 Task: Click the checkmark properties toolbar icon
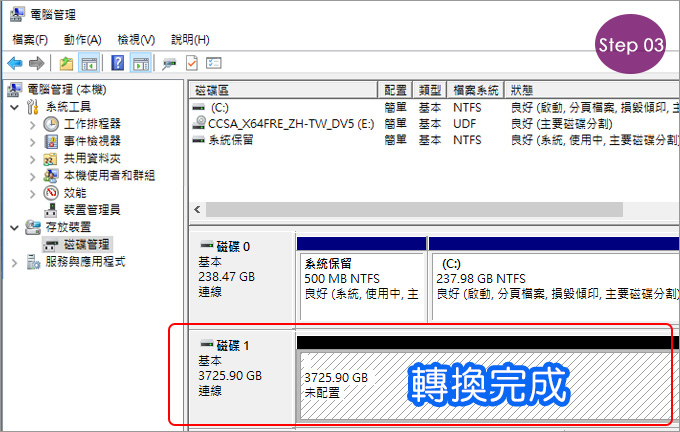pyautogui.click(x=192, y=63)
